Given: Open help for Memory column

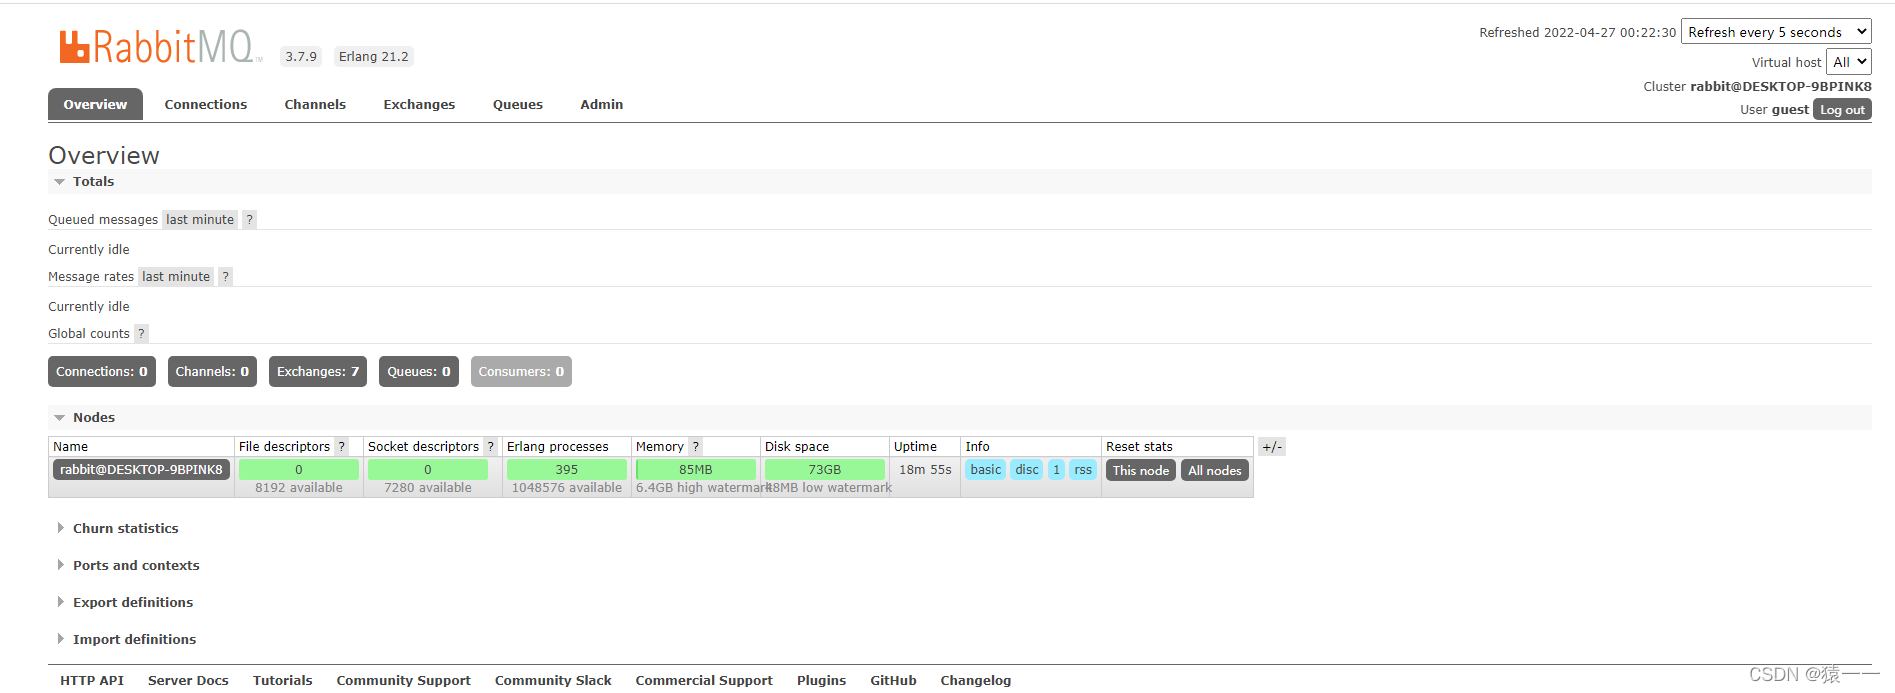Looking at the screenshot, I should 695,447.
